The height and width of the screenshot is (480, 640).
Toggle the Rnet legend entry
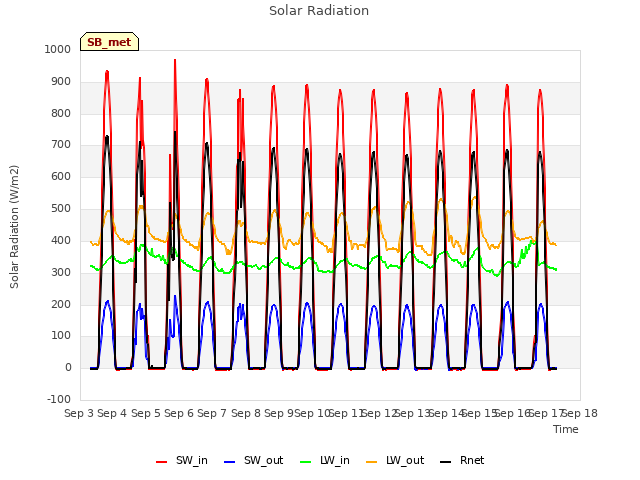point(462,460)
